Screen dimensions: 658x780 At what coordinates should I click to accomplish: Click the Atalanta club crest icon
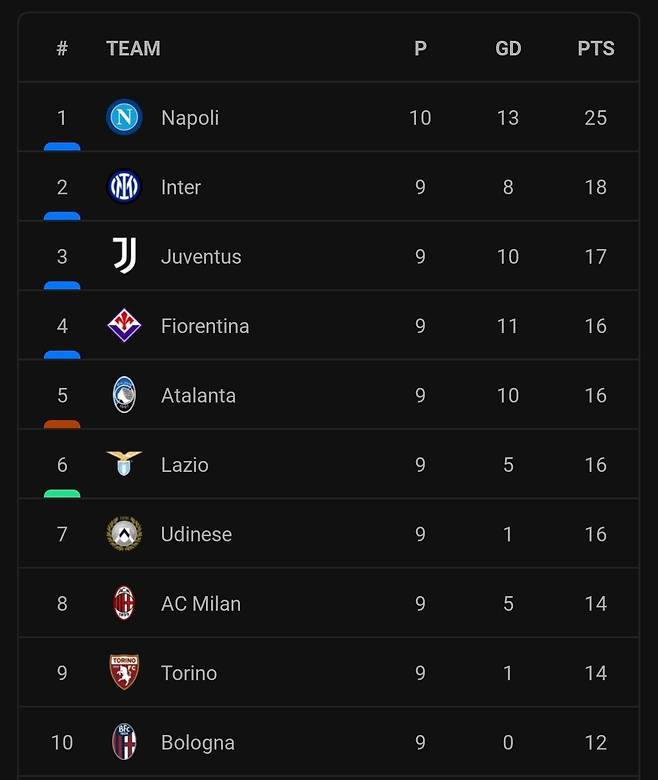124,395
